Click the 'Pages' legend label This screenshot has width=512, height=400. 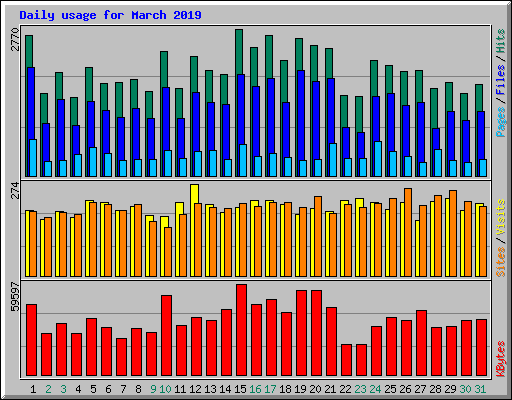[501, 122]
